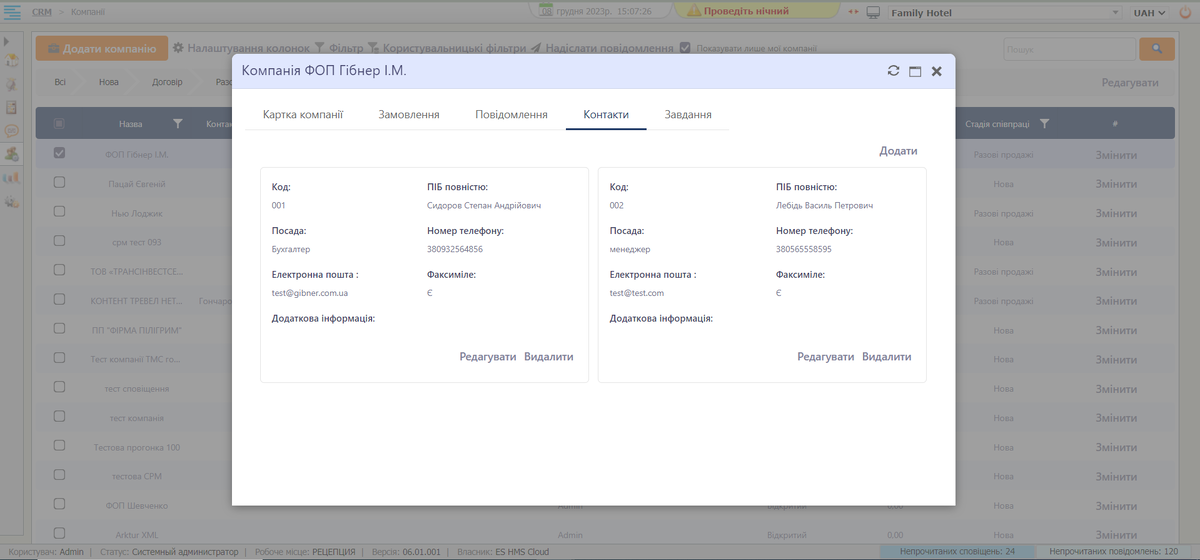Expand the Family Hotel selection dropdown
The image size is (1200, 560).
(x=1117, y=12)
